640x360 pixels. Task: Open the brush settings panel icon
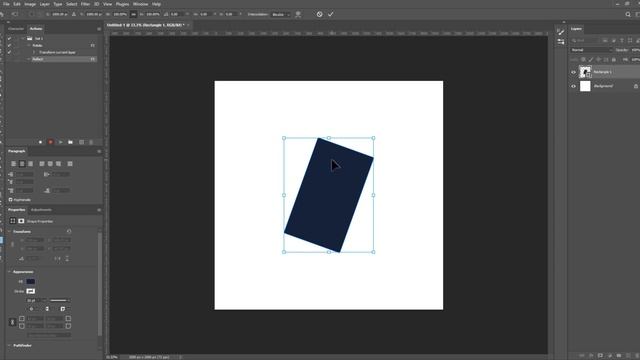(x=561, y=32)
